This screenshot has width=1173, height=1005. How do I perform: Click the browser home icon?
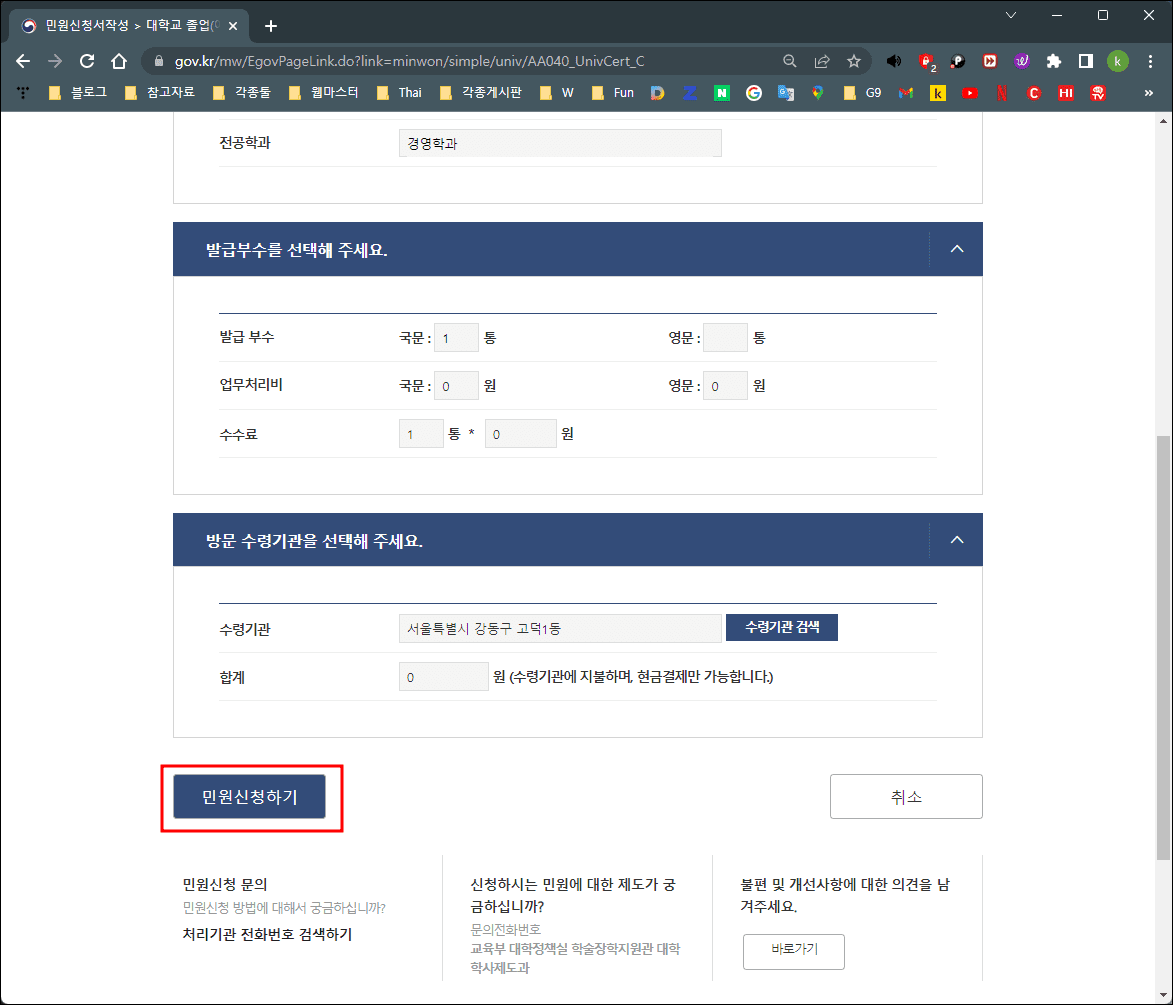(x=118, y=60)
